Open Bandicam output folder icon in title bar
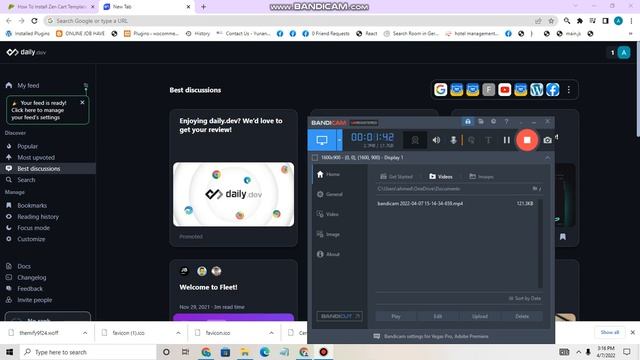This screenshot has height=360, width=640. (481, 122)
